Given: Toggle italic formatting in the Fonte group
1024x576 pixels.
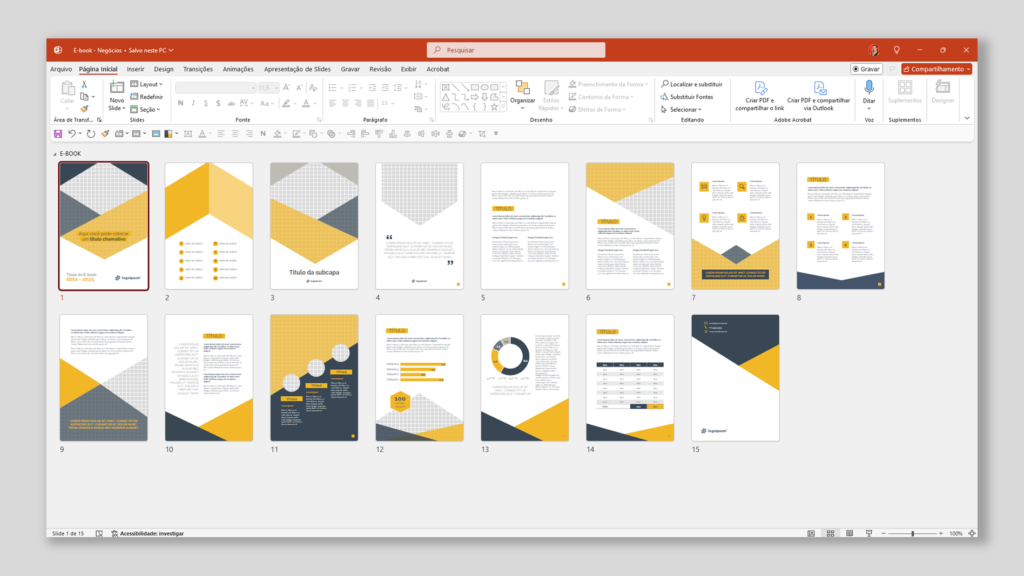Looking at the screenshot, I should pyautogui.click(x=192, y=103).
